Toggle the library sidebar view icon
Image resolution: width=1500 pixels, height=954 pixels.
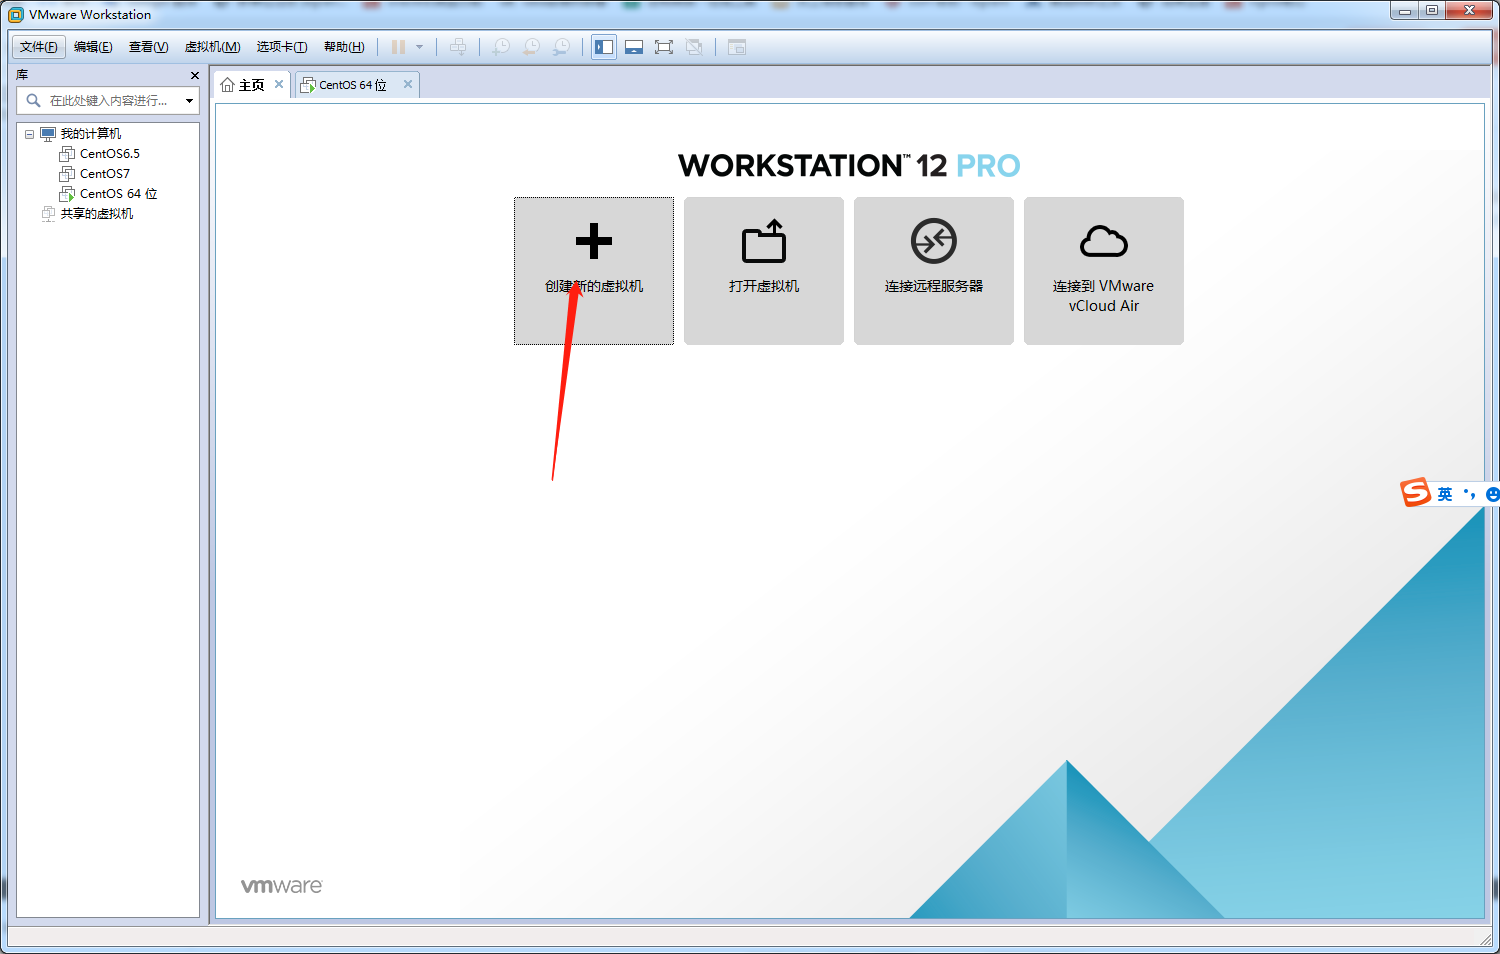point(604,47)
